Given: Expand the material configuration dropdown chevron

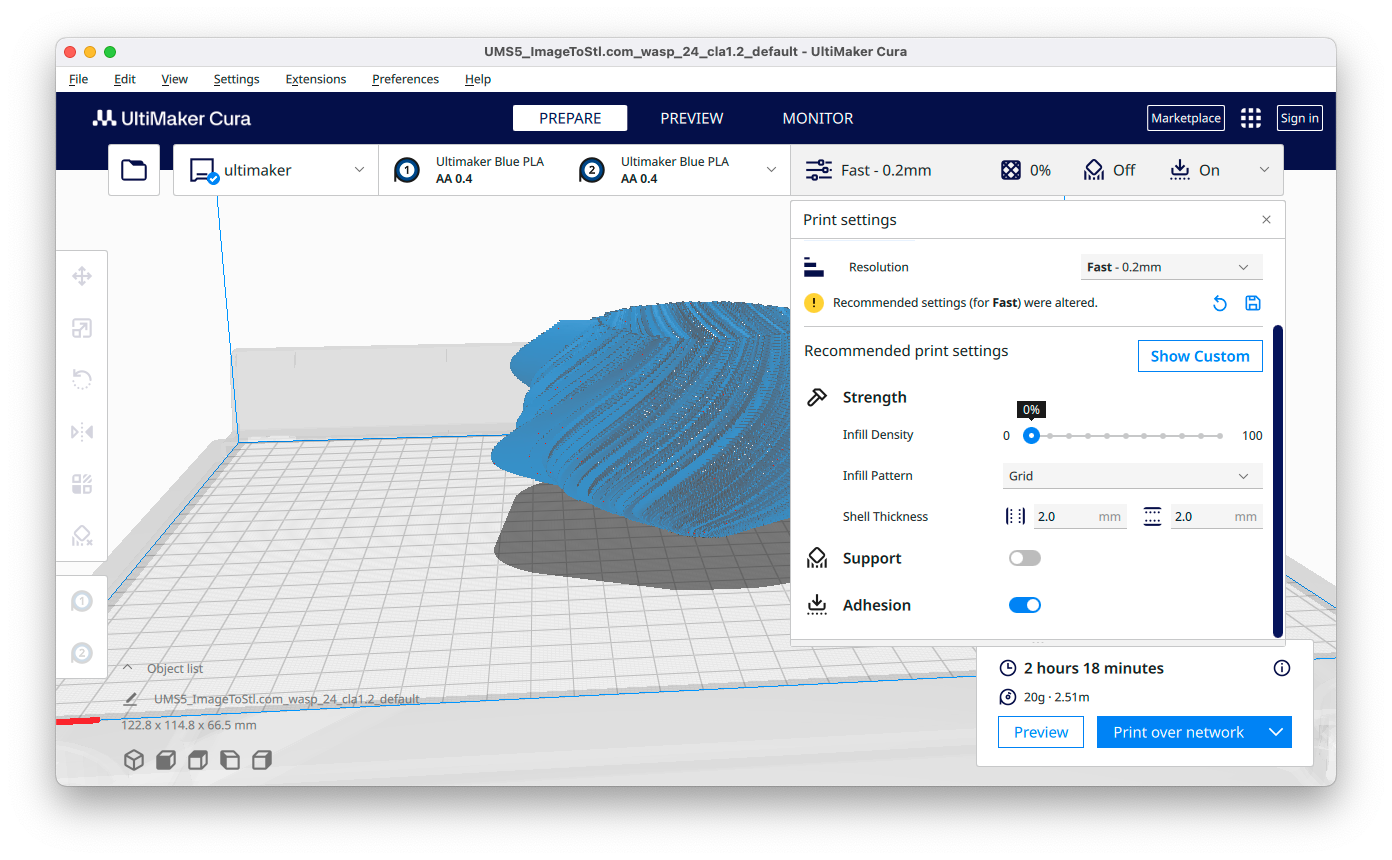Looking at the screenshot, I should (x=771, y=170).
